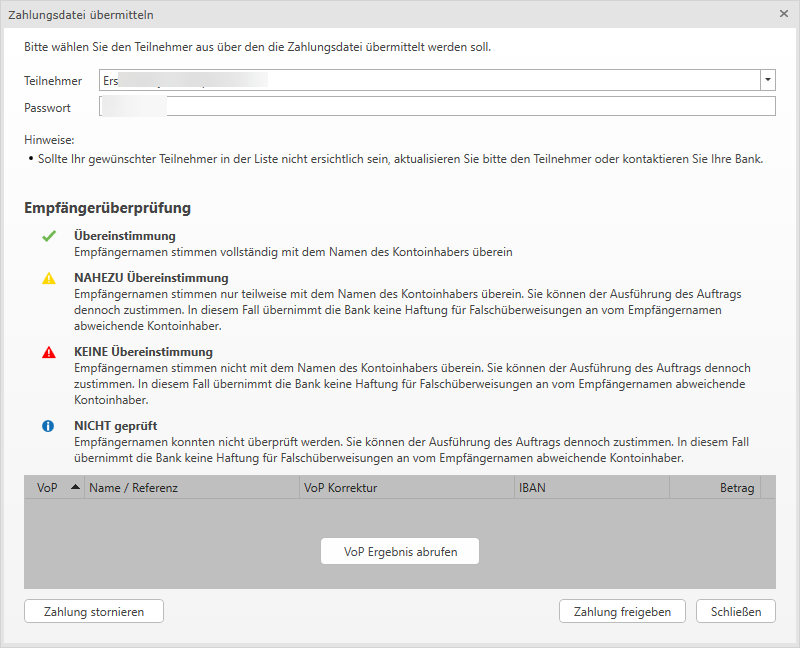Select the VoP column header
Image resolution: width=800 pixels, height=648 pixels.
tap(45, 487)
